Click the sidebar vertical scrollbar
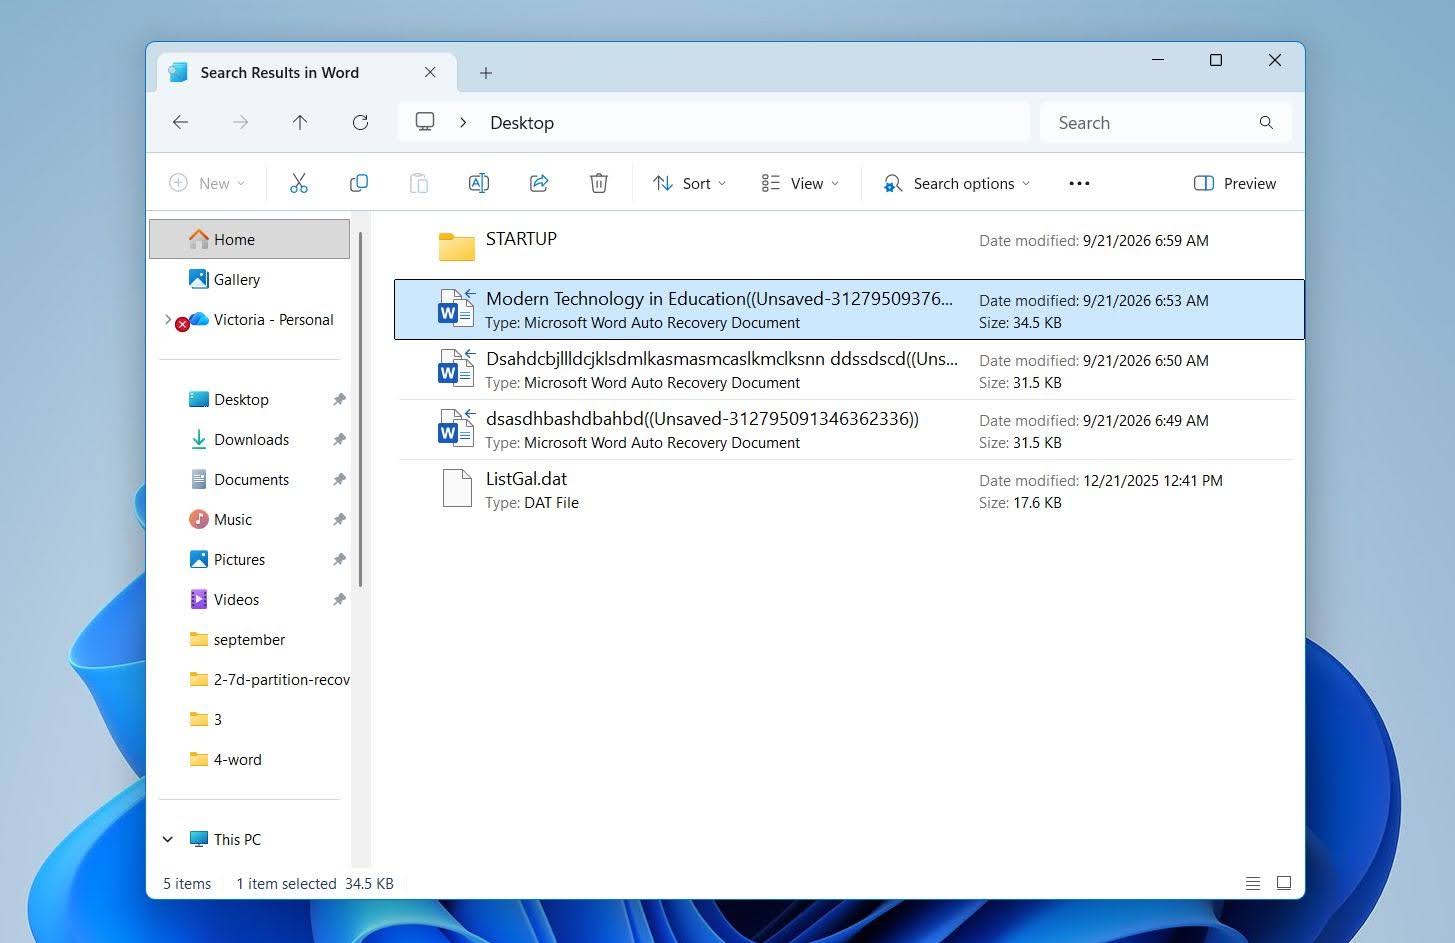The height and width of the screenshot is (943, 1455). pos(360,410)
